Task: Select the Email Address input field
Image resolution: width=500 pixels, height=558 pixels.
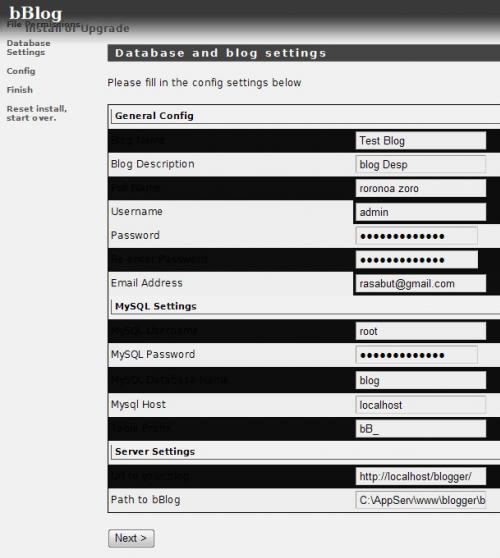Action: pos(421,284)
